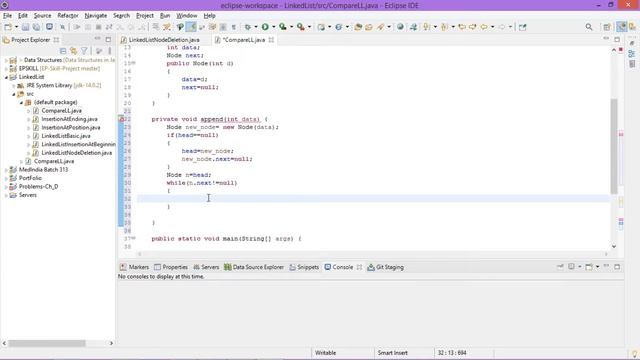Click the pin editor toolbar icon

[x=522, y=27]
